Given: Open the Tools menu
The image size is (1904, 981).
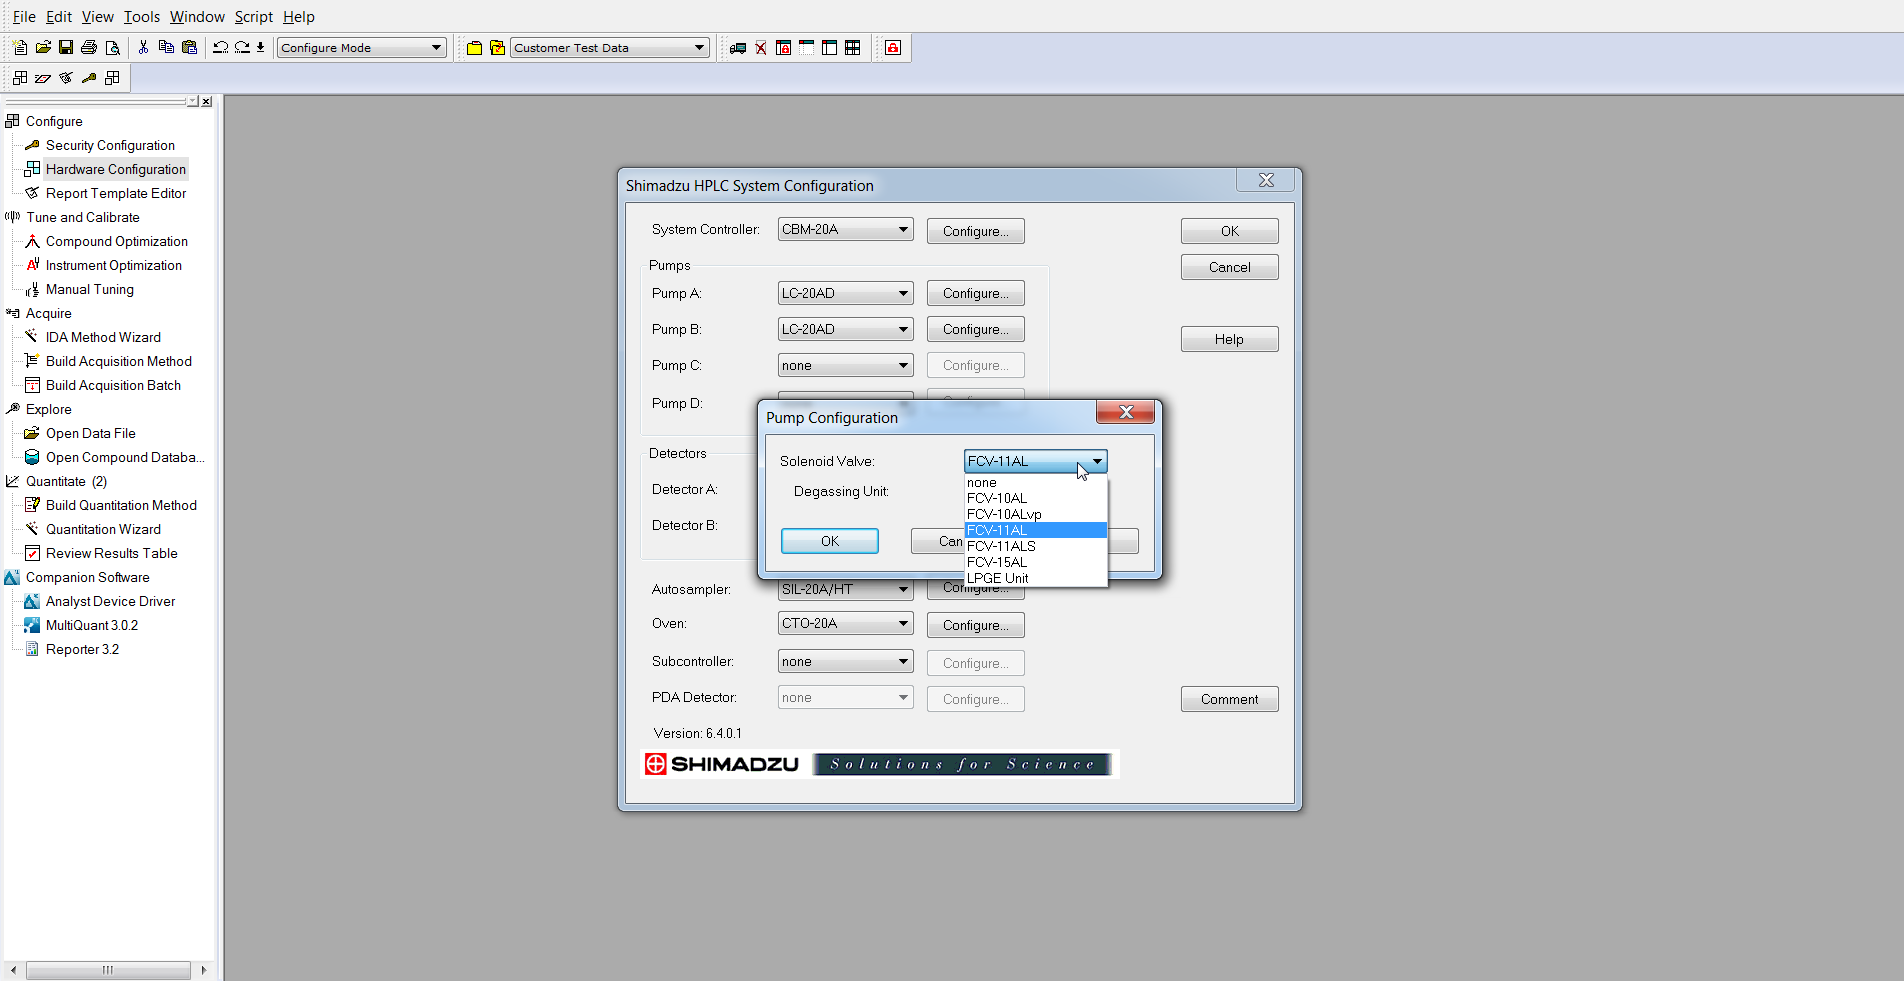Looking at the screenshot, I should [x=142, y=16].
